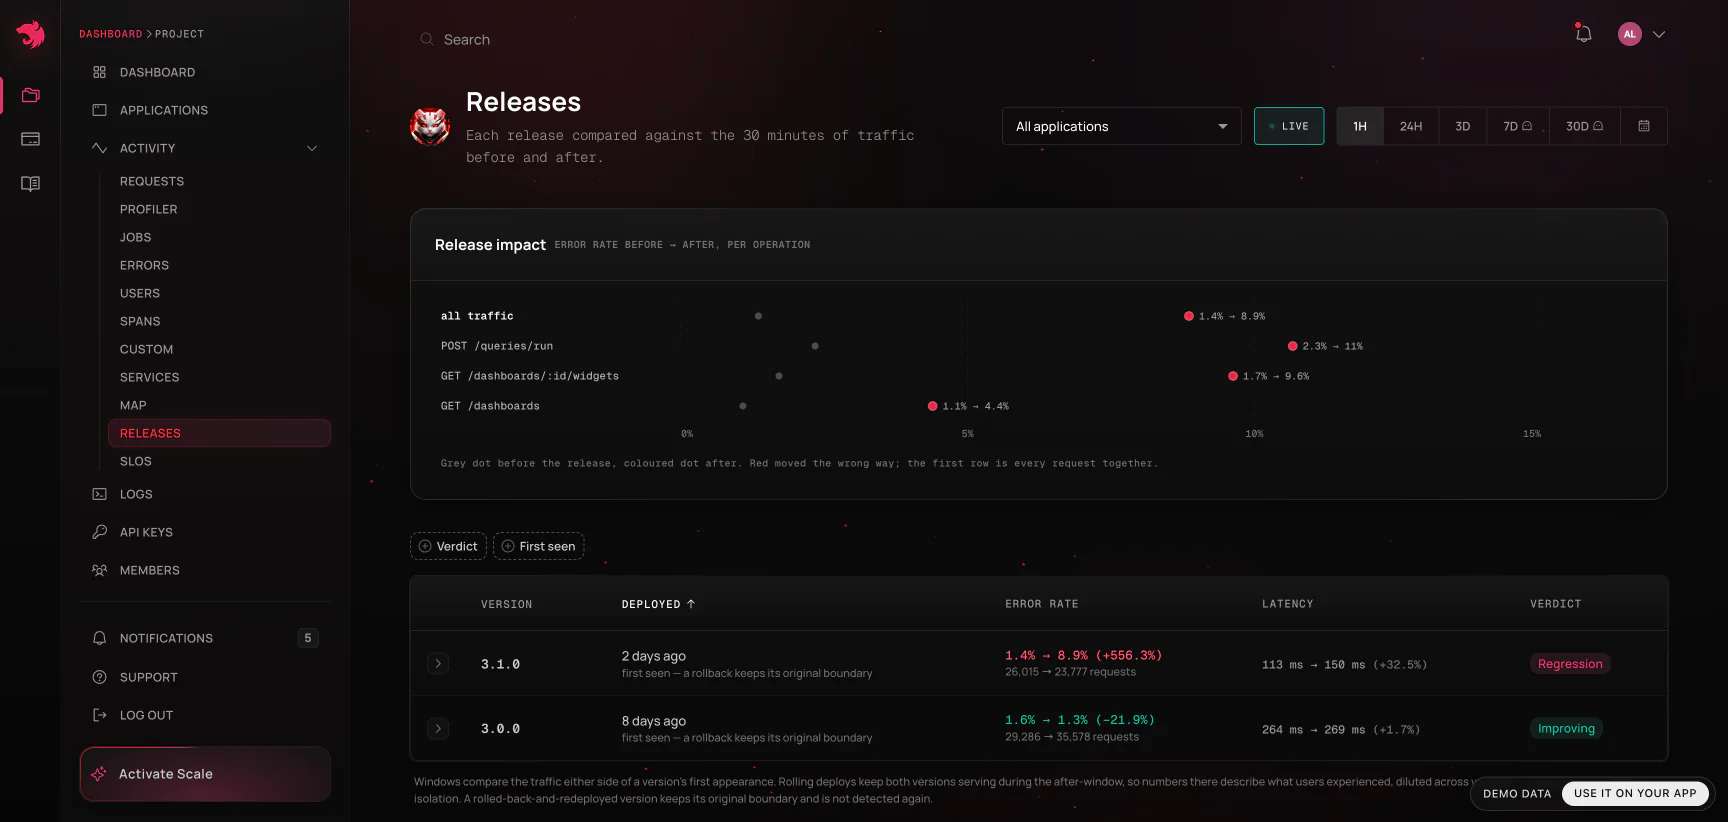The height and width of the screenshot is (822, 1728).
Task: Click the API Keys key icon
Action: point(99,532)
